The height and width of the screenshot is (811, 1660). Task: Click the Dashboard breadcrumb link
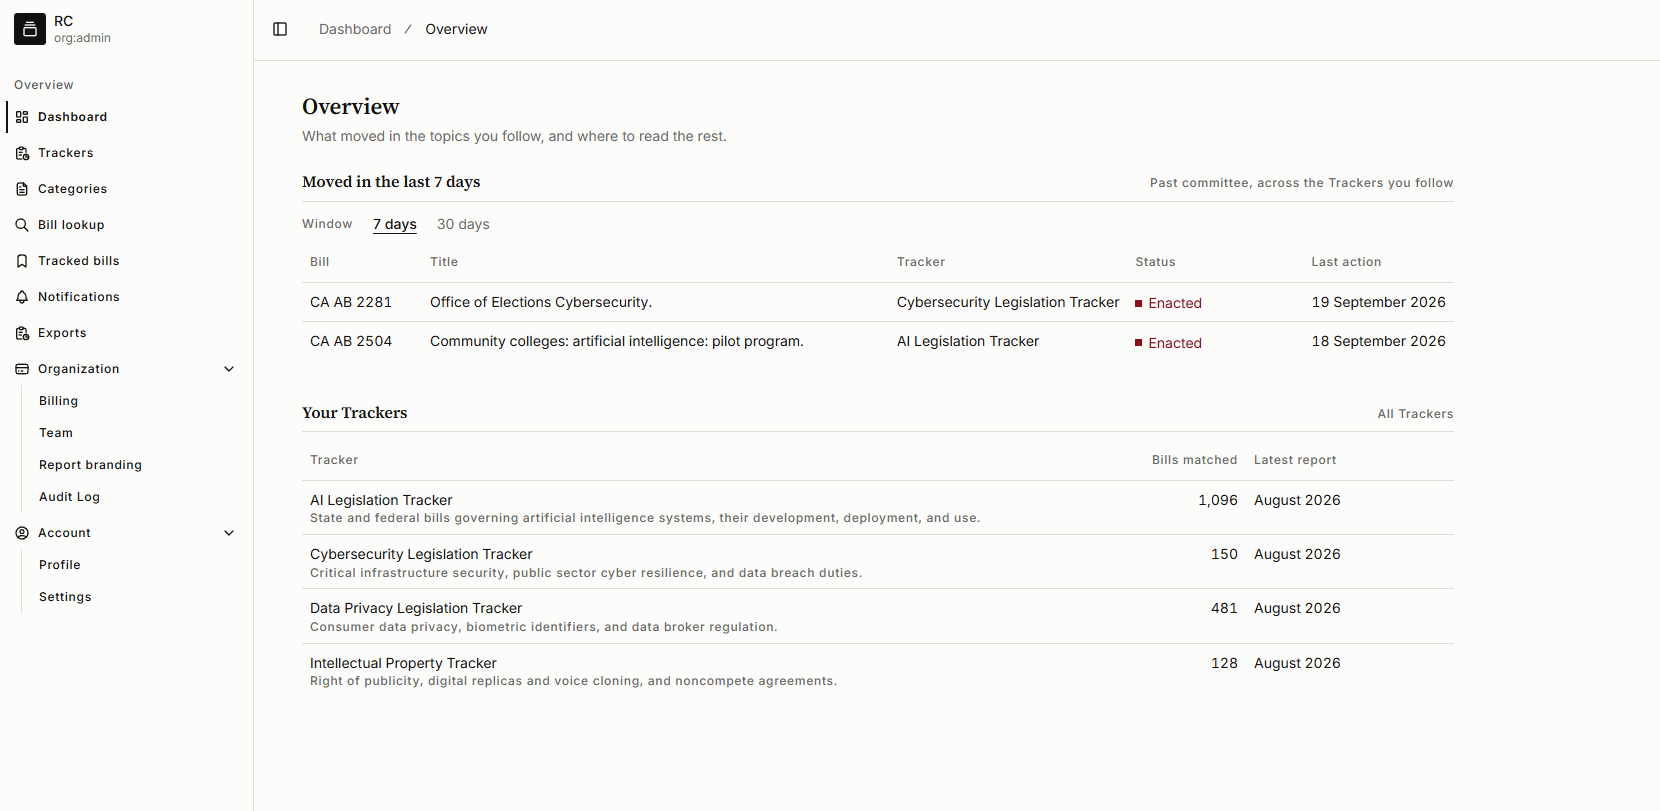(355, 29)
